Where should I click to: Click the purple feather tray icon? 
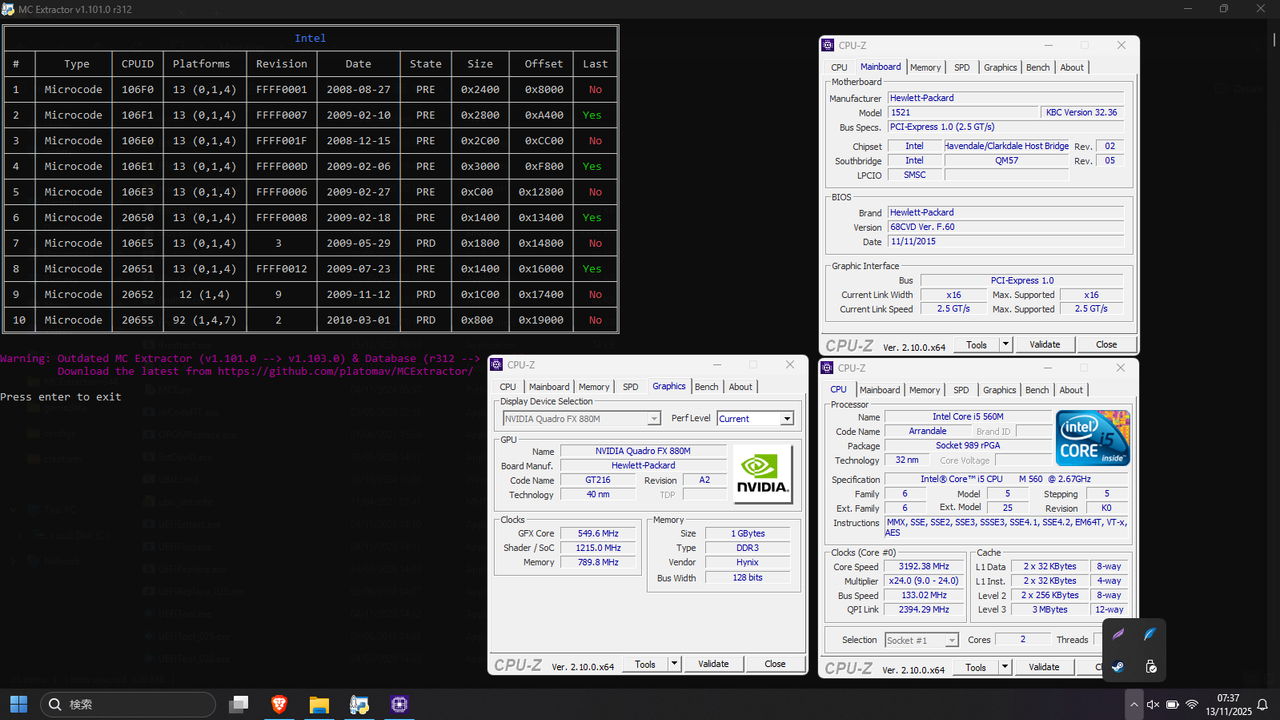click(1118, 635)
